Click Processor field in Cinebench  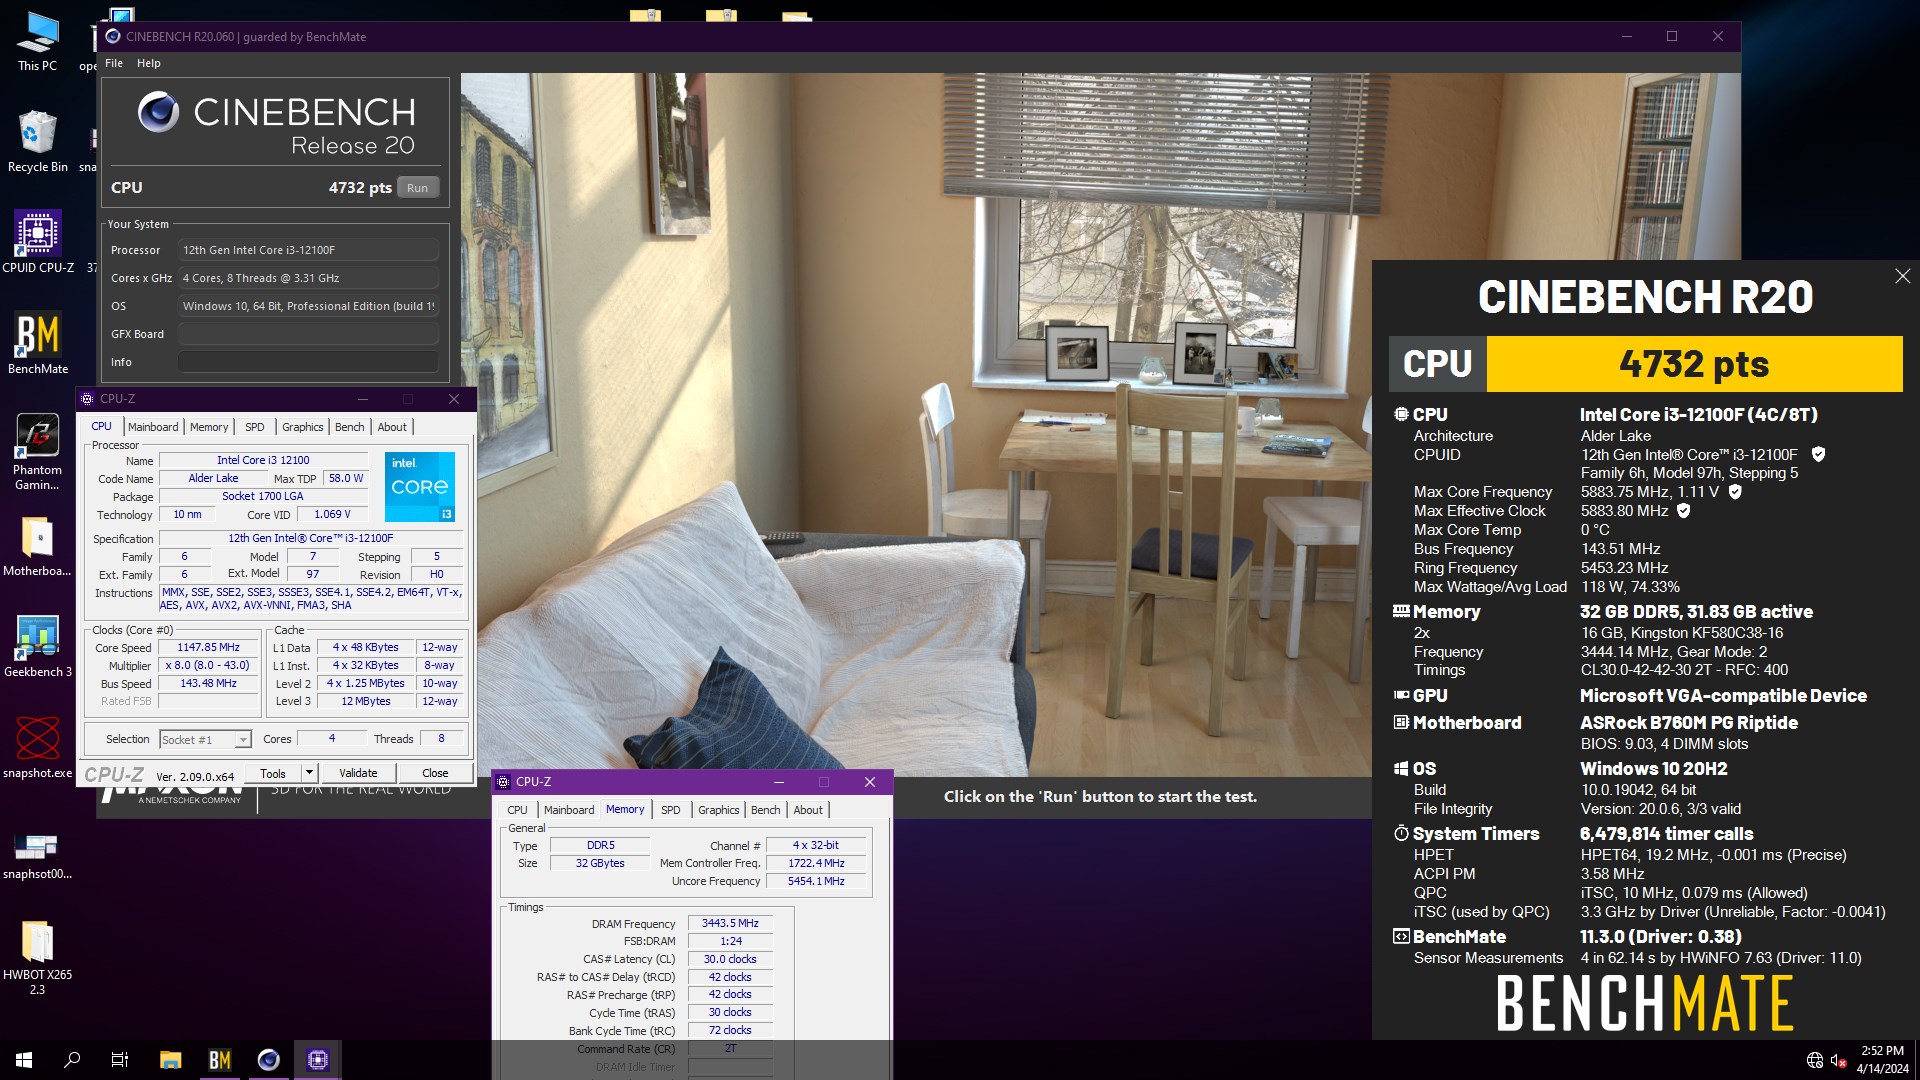pos(308,250)
